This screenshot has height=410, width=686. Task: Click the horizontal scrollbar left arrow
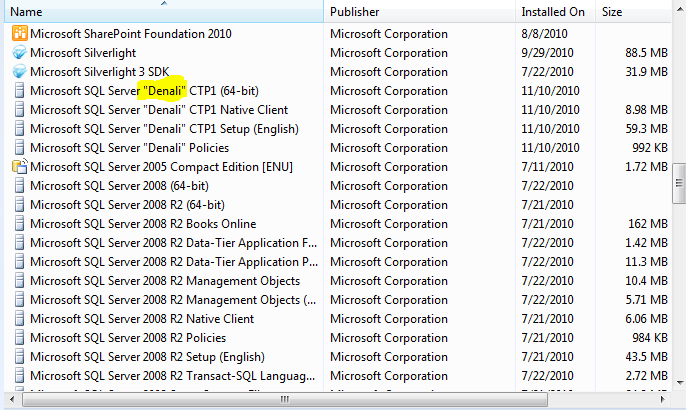coord(12,399)
